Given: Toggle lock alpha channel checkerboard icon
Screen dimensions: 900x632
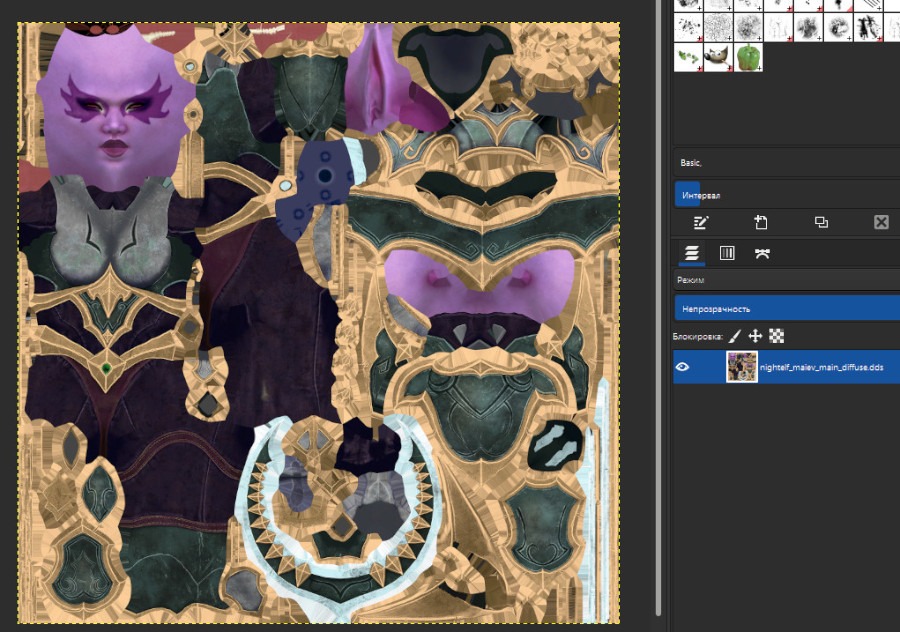Looking at the screenshot, I should coord(777,336).
